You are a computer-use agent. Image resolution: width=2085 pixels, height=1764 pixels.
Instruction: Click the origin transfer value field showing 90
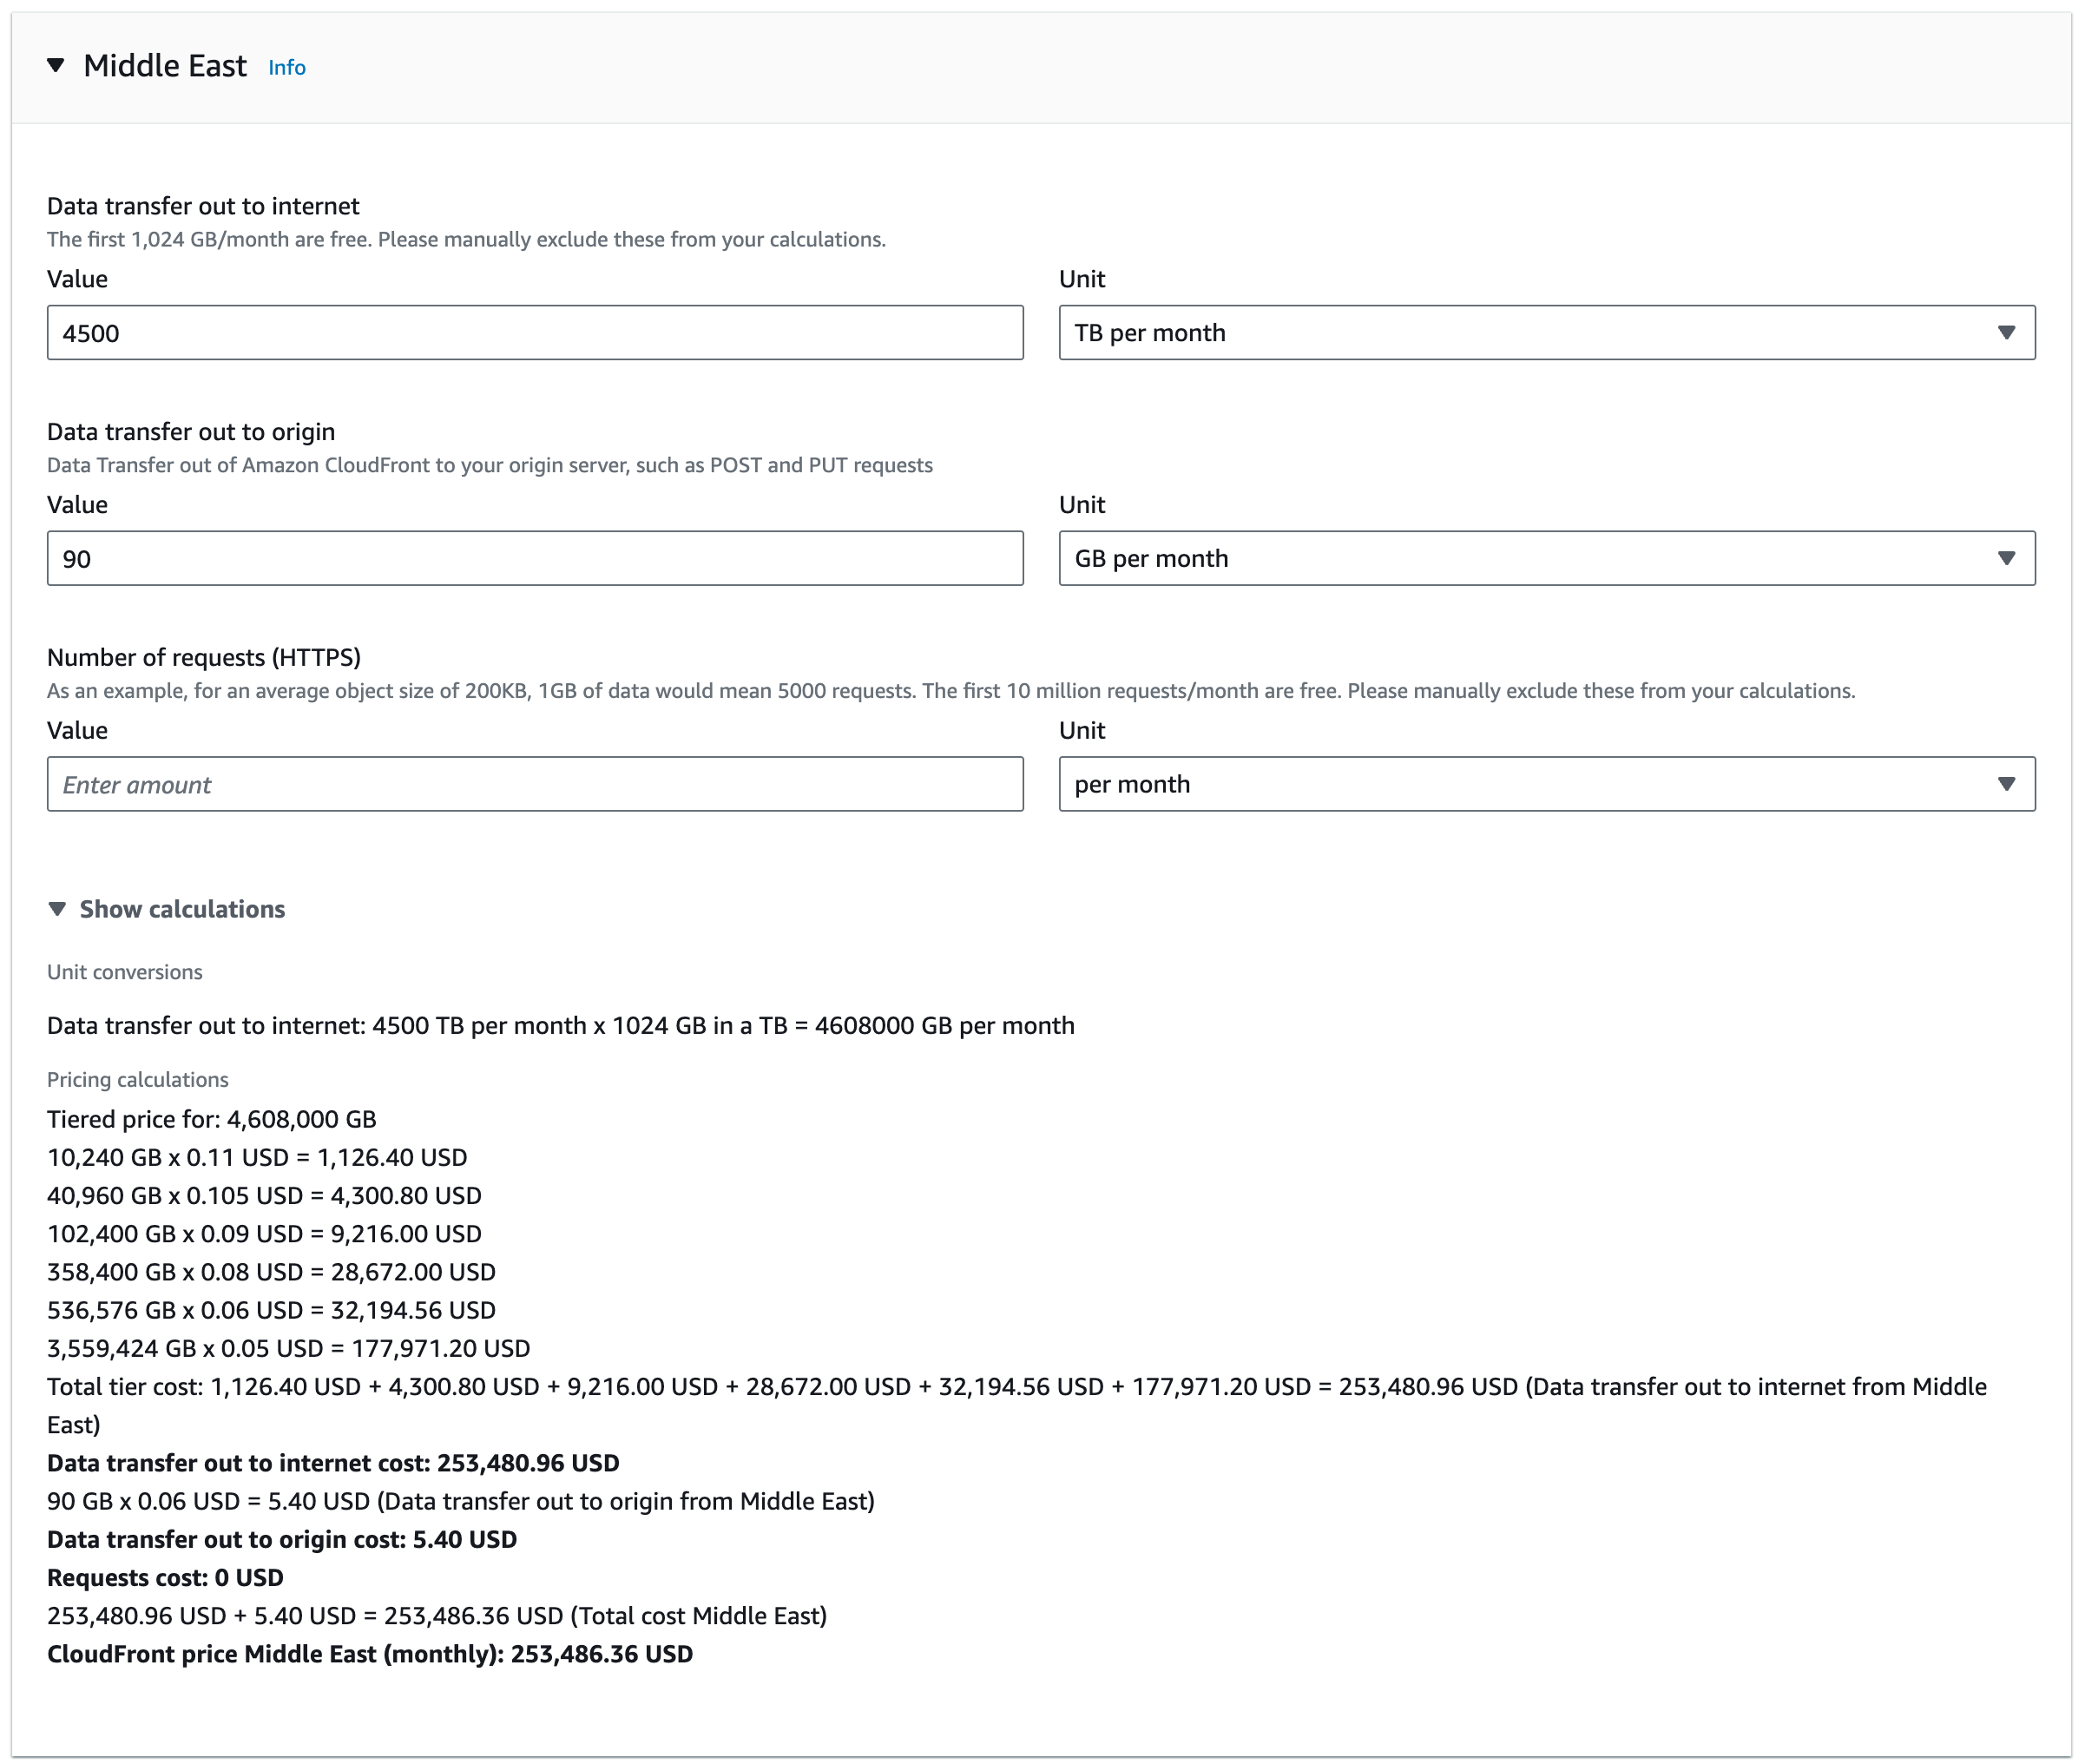pyautogui.click(x=534, y=559)
